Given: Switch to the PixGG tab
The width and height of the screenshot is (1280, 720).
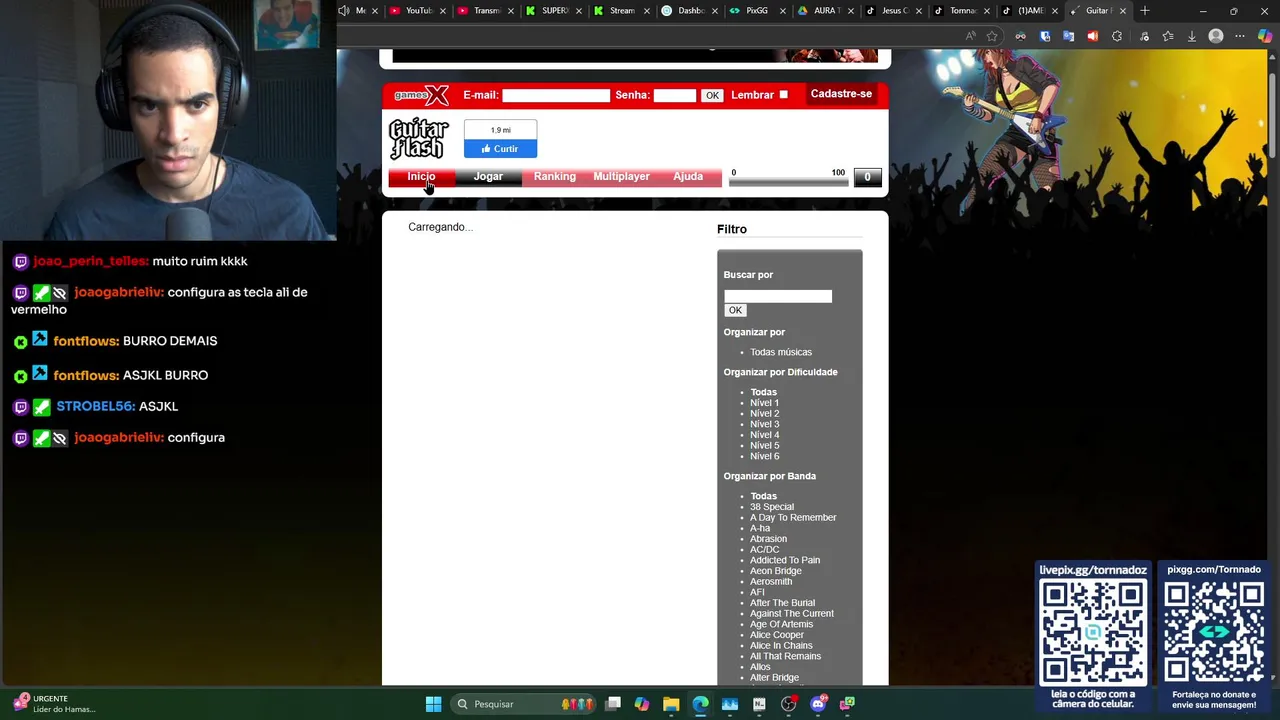Looking at the screenshot, I should (x=755, y=11).
